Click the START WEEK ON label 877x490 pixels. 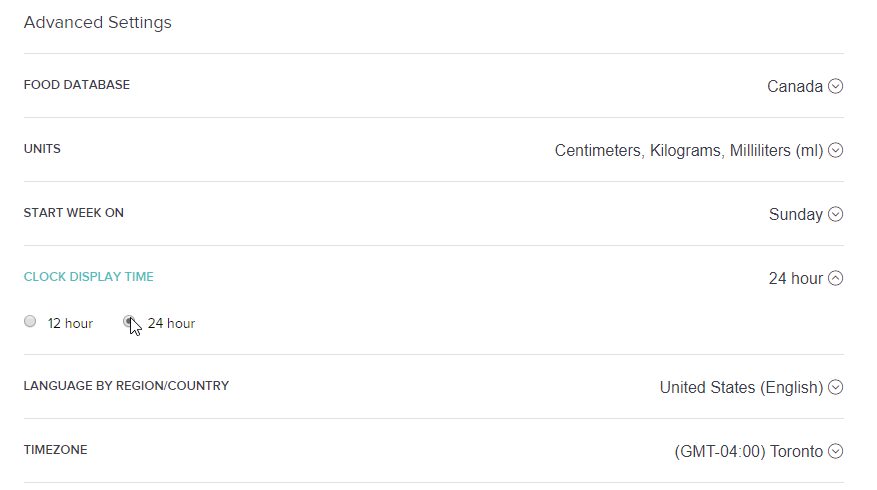click(74, 213)
